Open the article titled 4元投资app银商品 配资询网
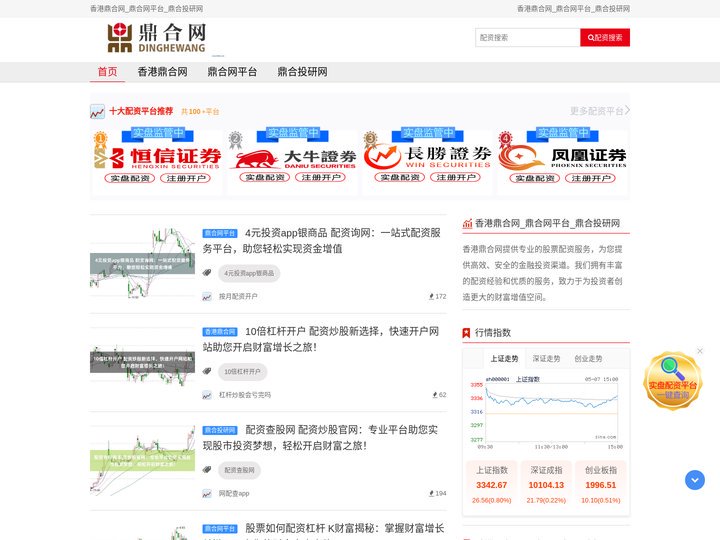The width and height of the screenshot is (720, 540). pos(321,241)
